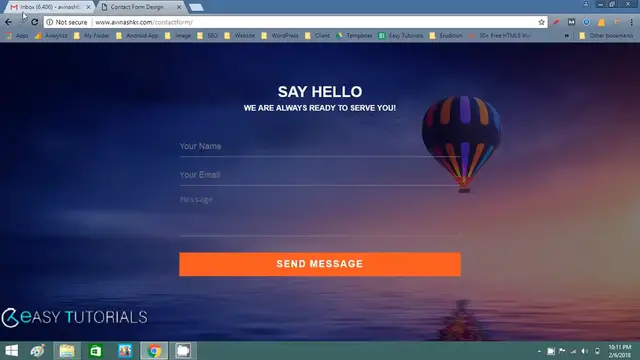Expand the hidden bookmarks chevron
640x360 pixels.
(x=567, y=36)
